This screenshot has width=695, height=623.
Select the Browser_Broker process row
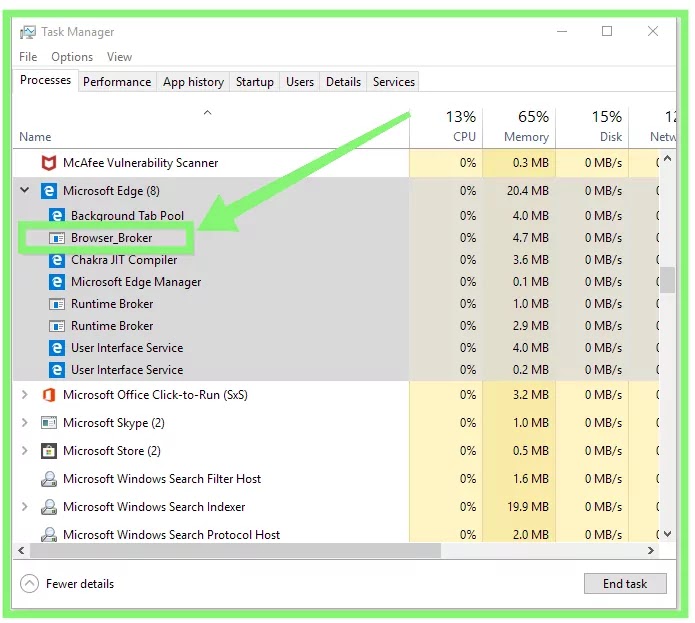(x=336, y=238)
